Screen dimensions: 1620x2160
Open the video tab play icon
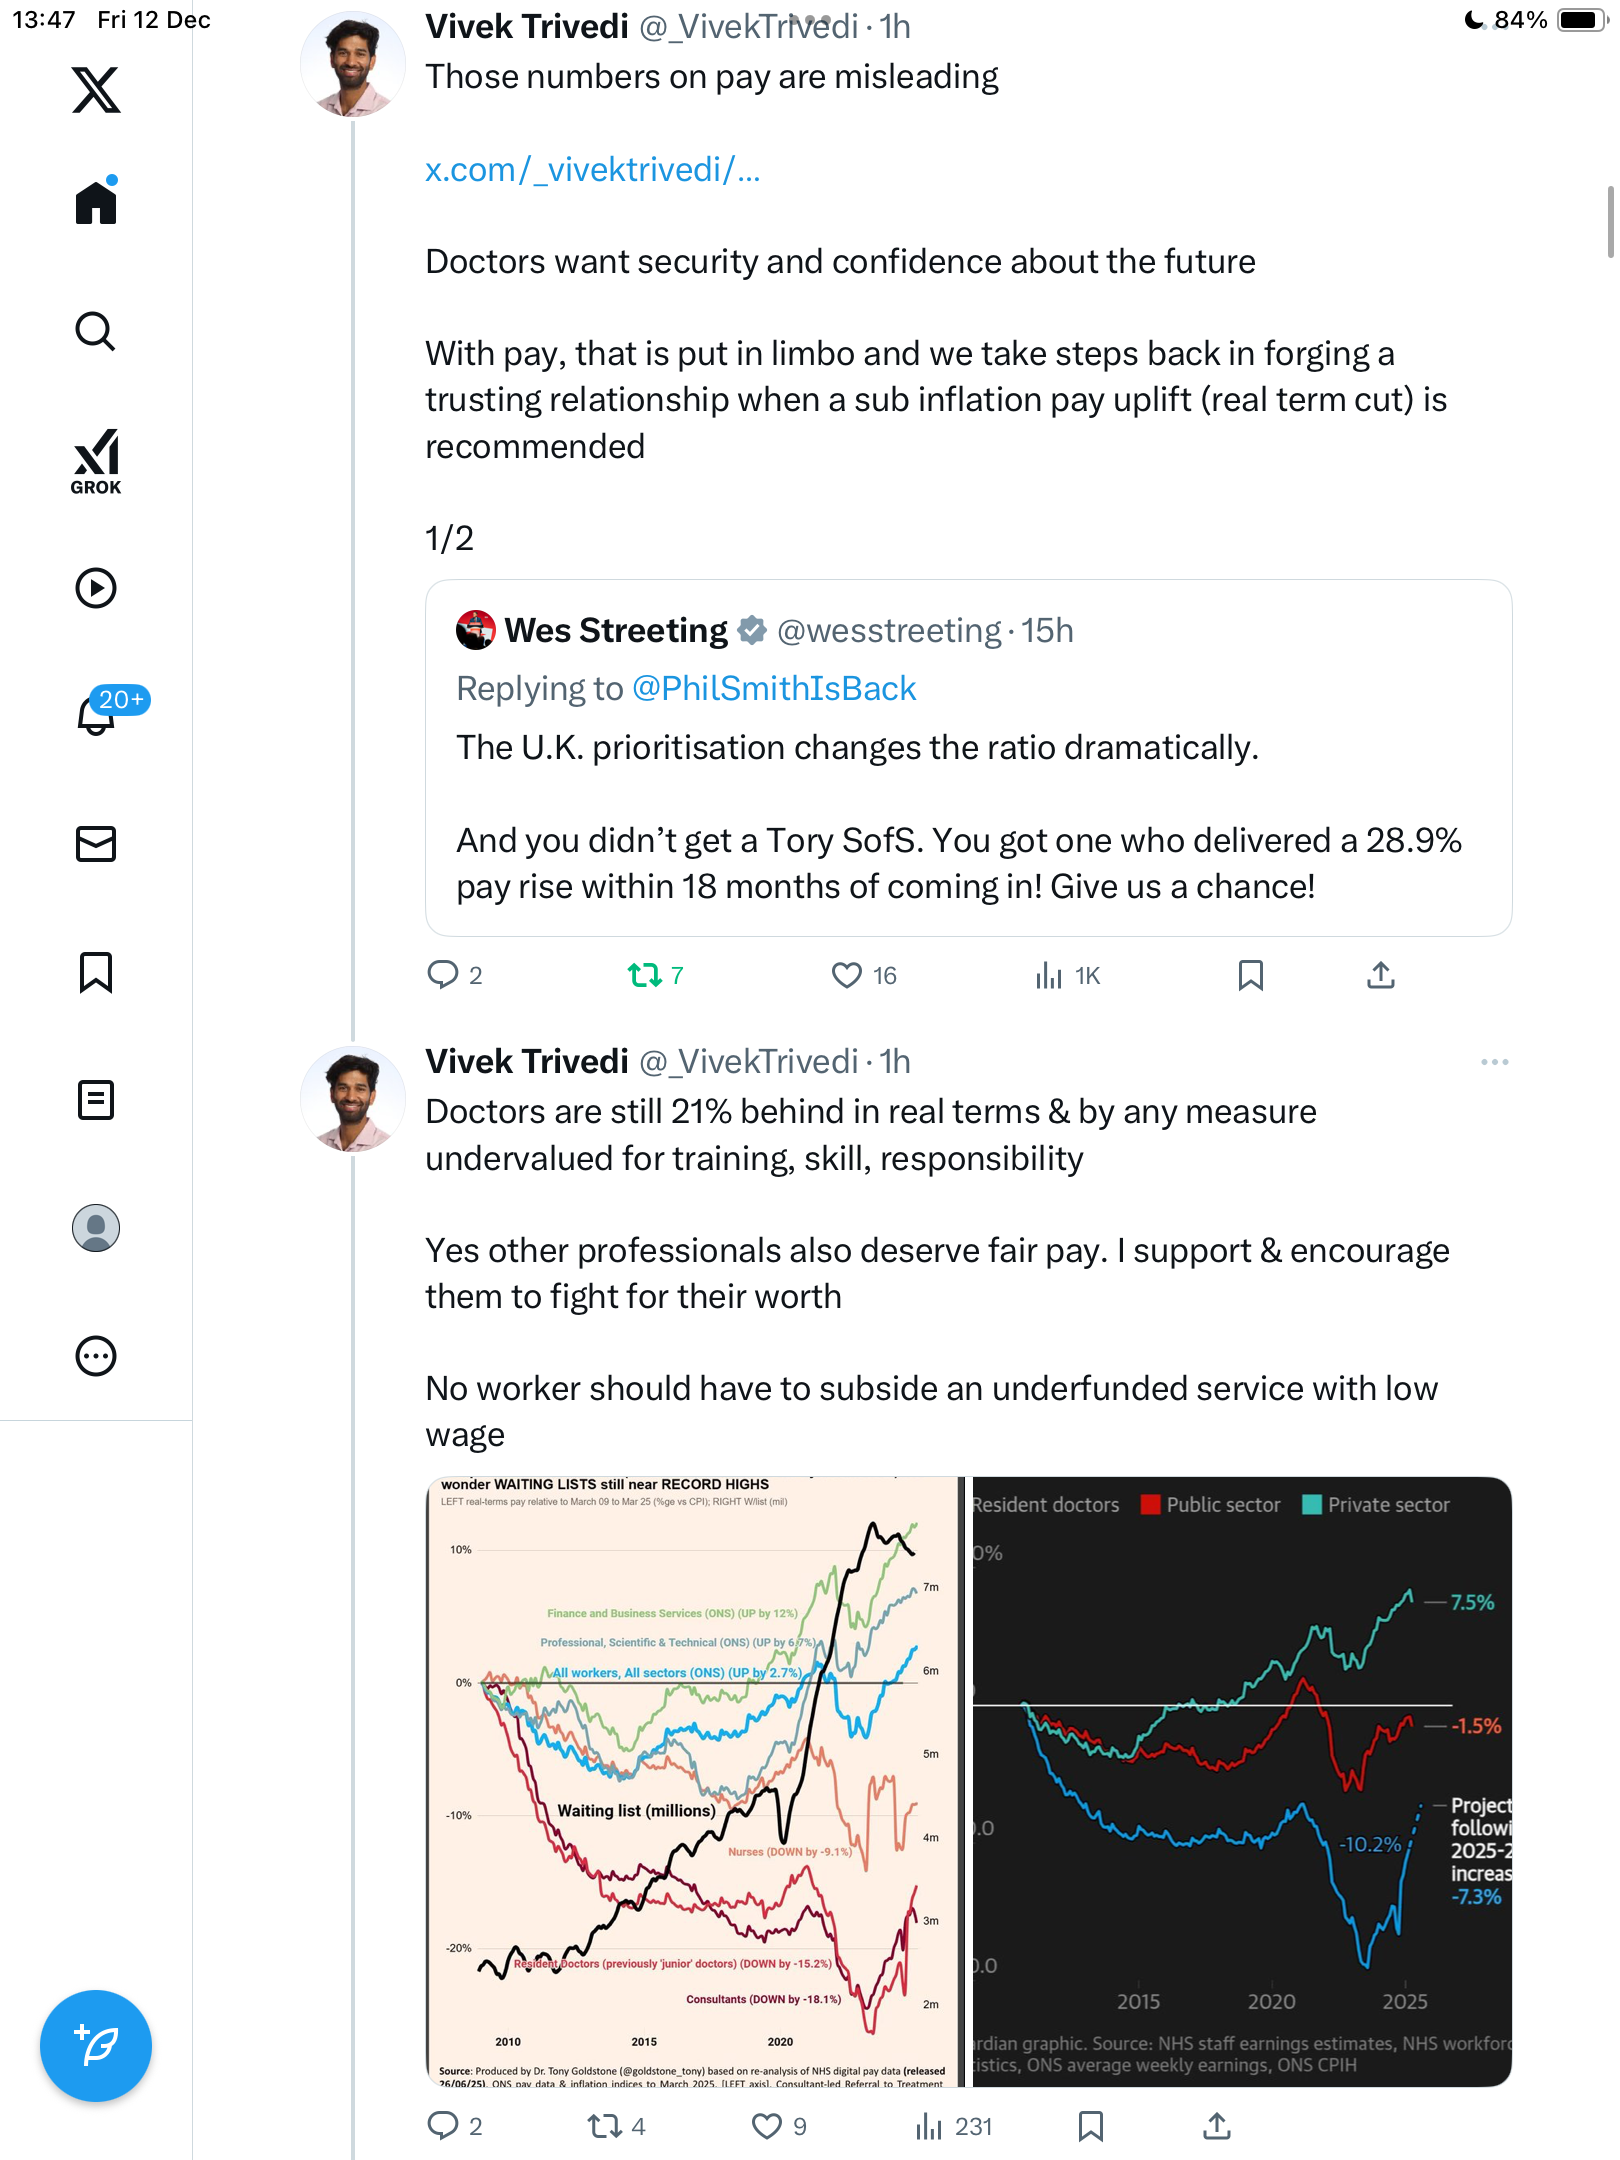(x=96, y=588)
